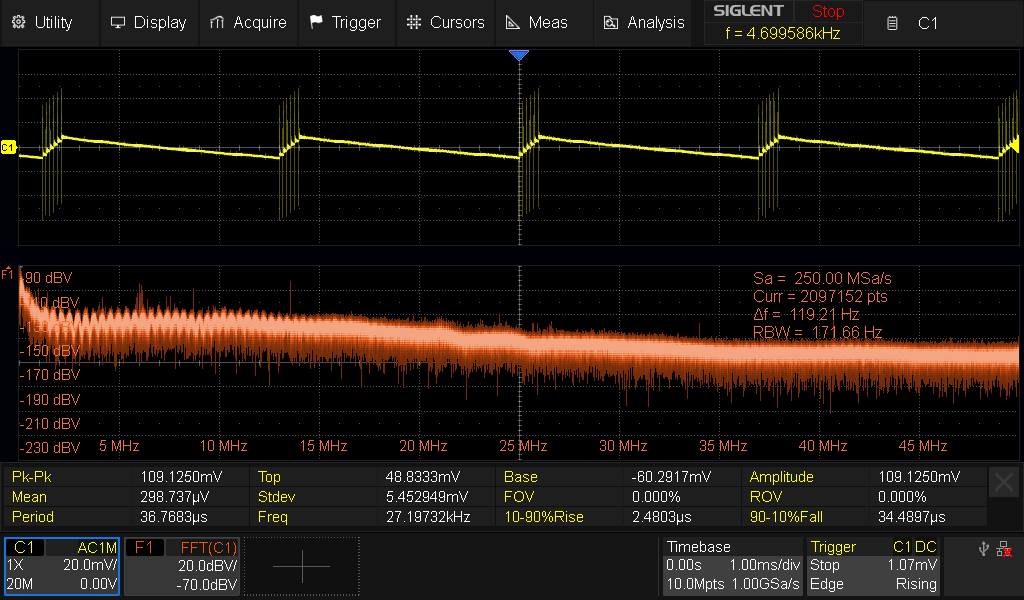Open the Cursors menu

(x=445, y=22)
